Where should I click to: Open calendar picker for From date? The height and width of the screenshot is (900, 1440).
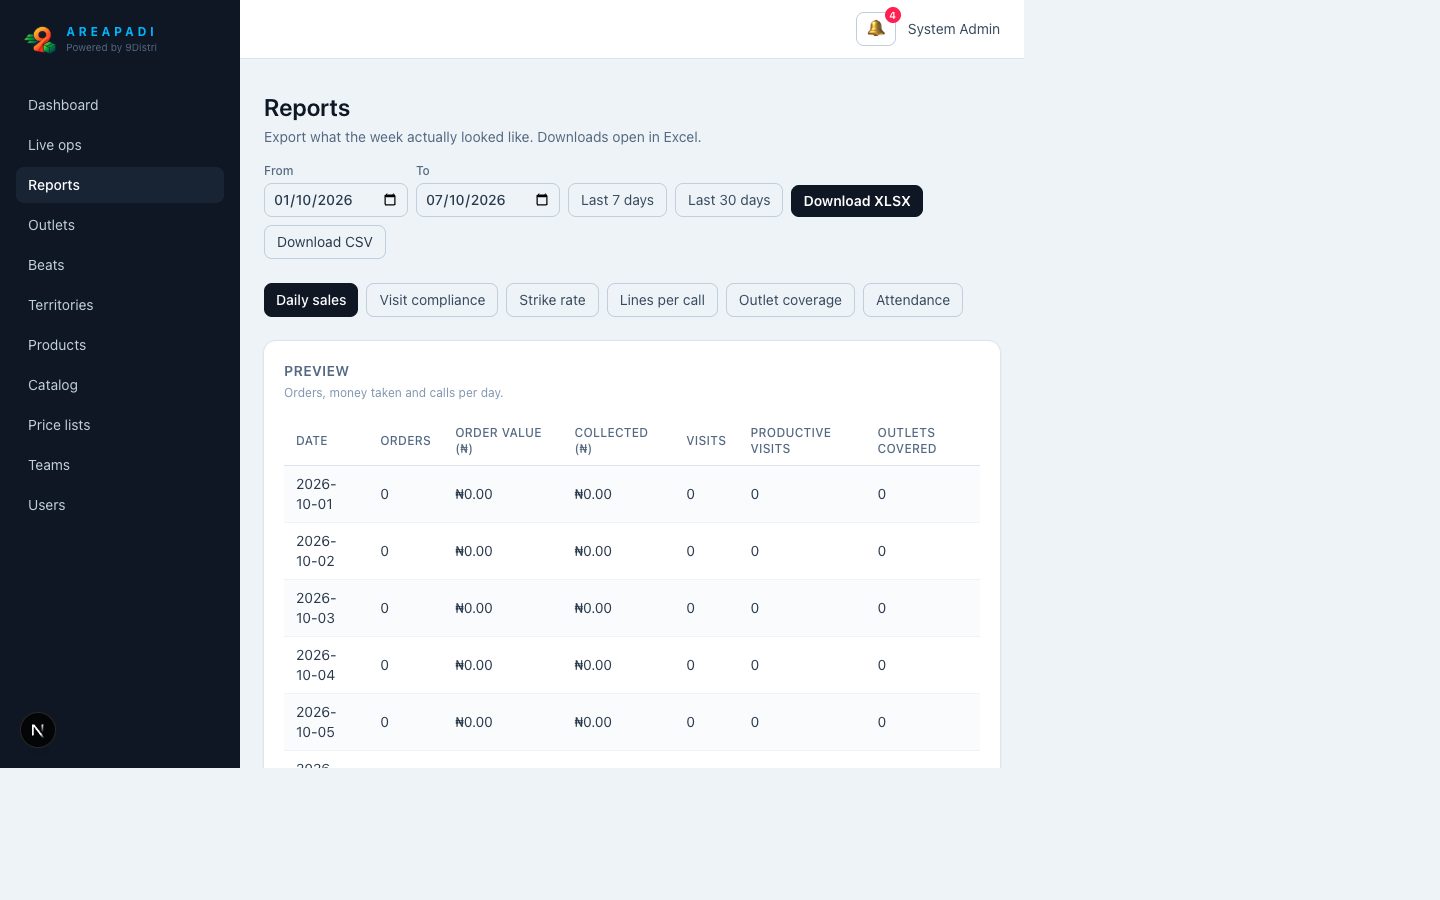click(x=390, y=200)
